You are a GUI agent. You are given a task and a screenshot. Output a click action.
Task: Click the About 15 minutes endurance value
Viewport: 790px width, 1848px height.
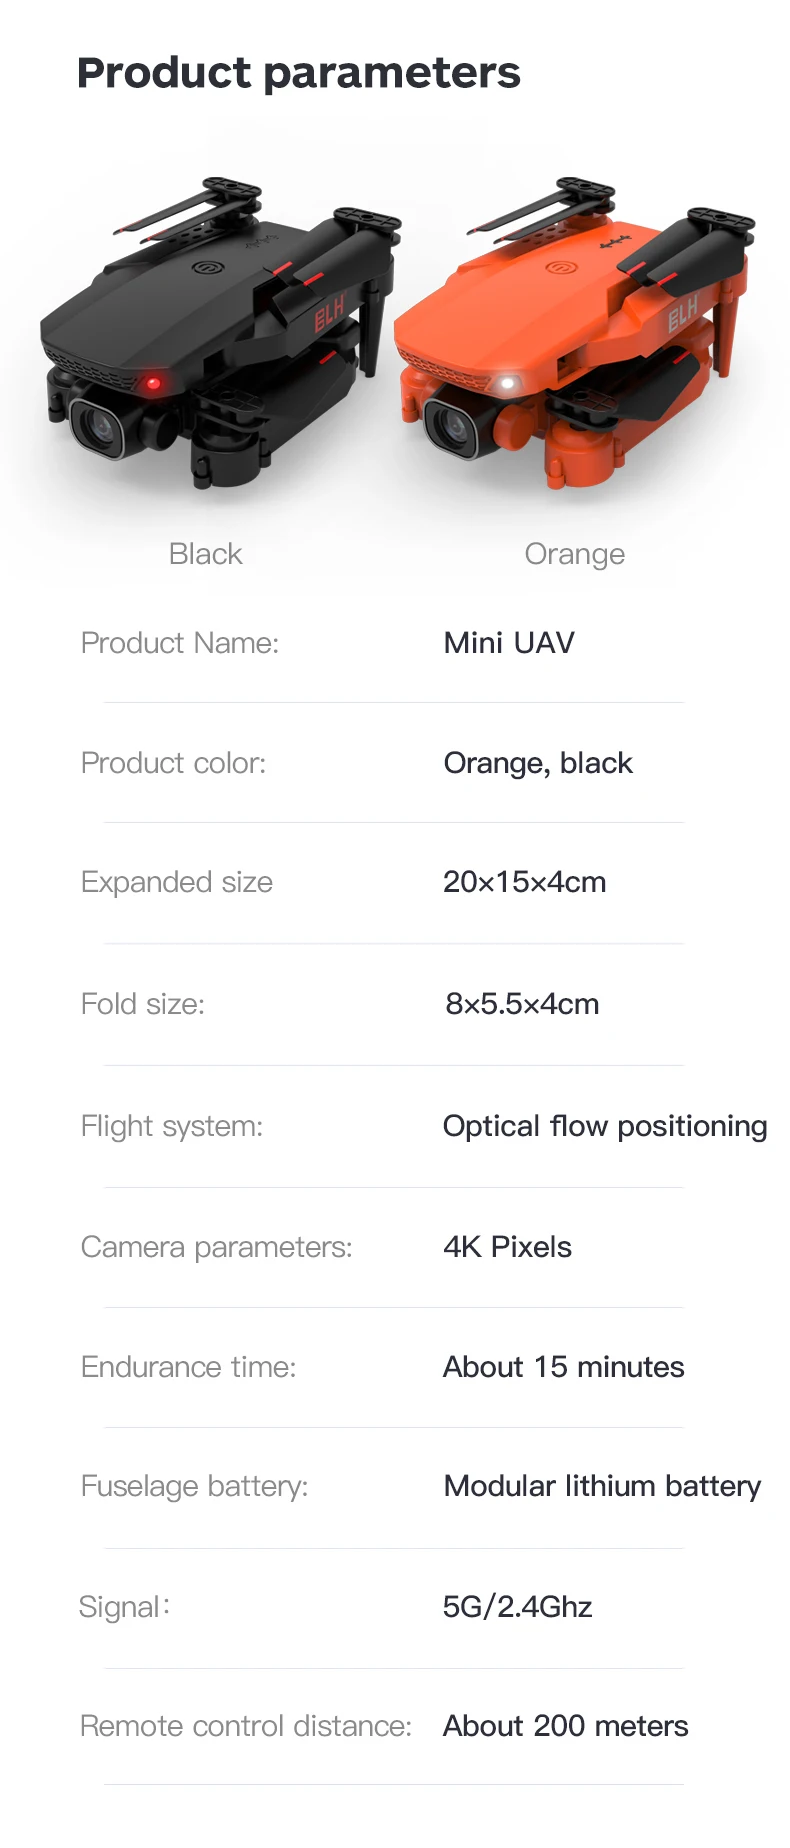tap(563, 1367)
